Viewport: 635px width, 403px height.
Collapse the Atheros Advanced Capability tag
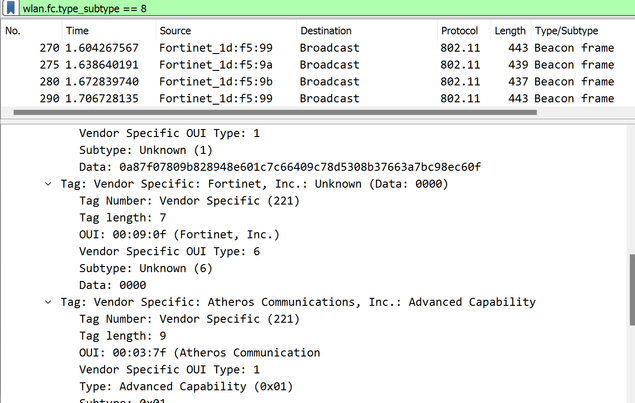click(49, 301)
